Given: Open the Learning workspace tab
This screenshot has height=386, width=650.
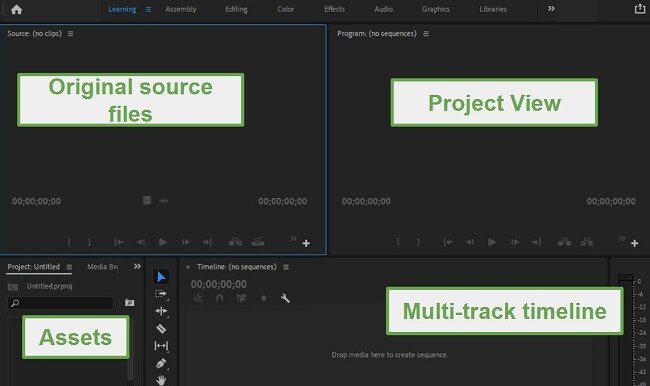Looking at the screenshot, I should tap(122, 9).
